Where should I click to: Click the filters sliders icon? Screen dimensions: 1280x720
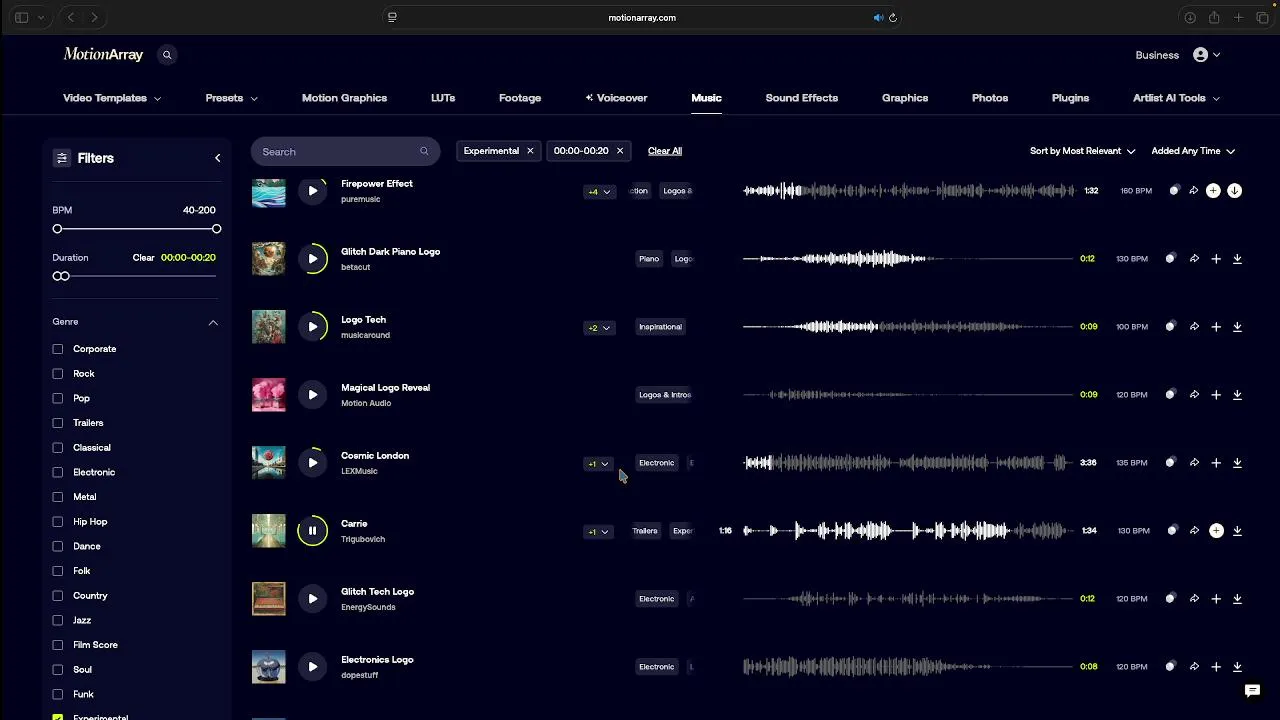pyautogui.click(x=62, y=158)
